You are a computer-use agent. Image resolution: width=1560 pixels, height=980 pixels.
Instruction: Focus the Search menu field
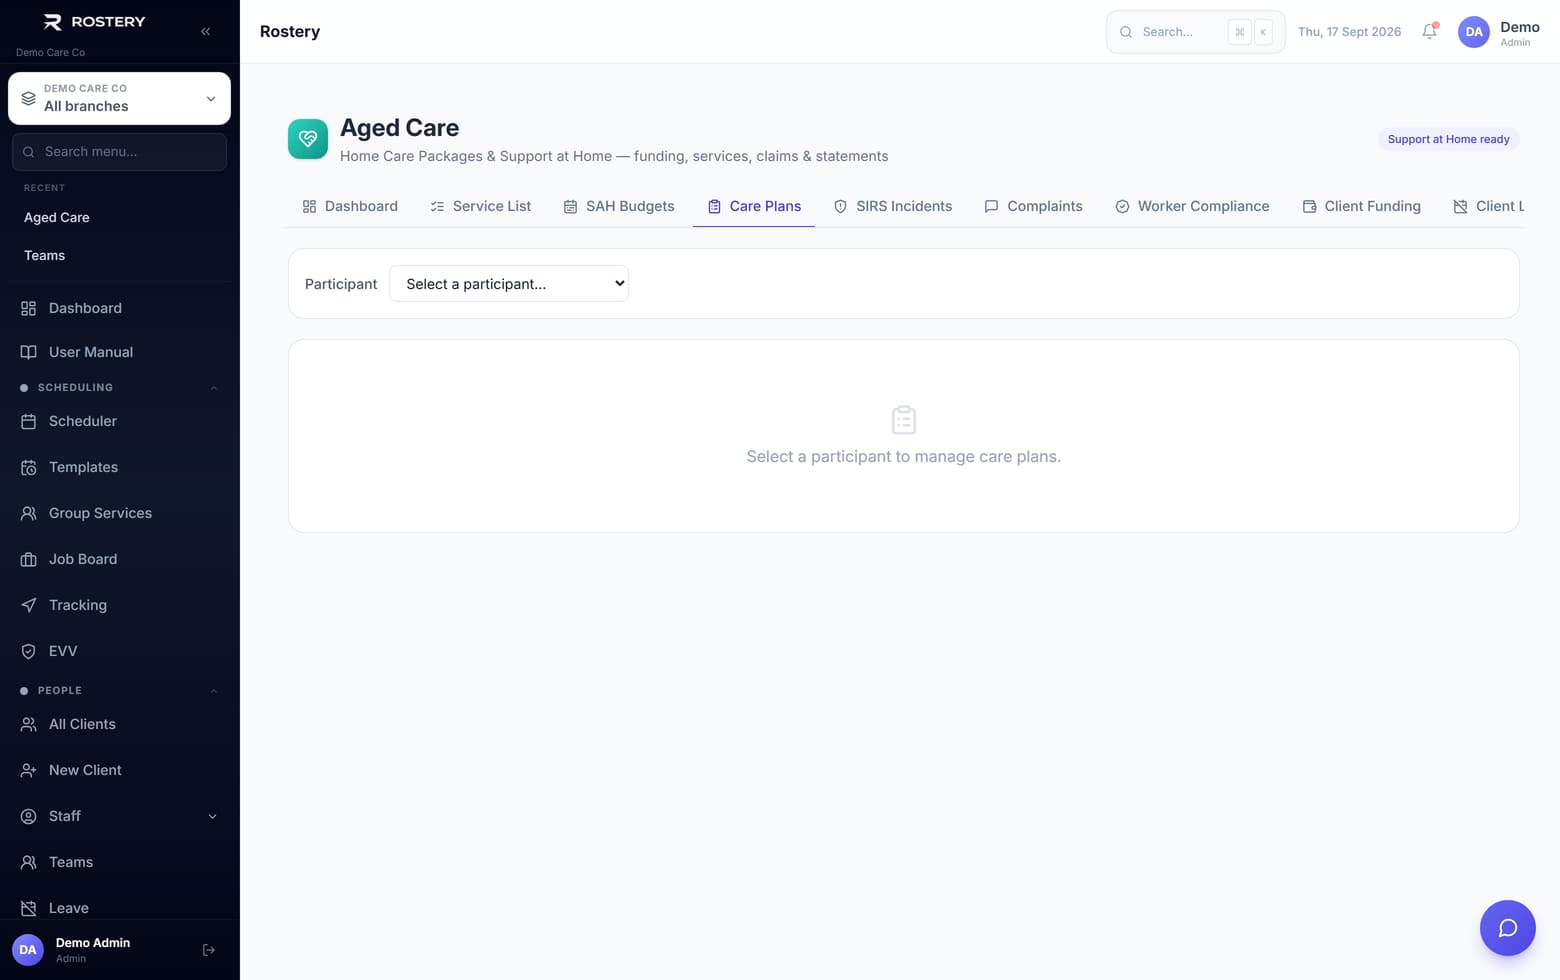119,152
